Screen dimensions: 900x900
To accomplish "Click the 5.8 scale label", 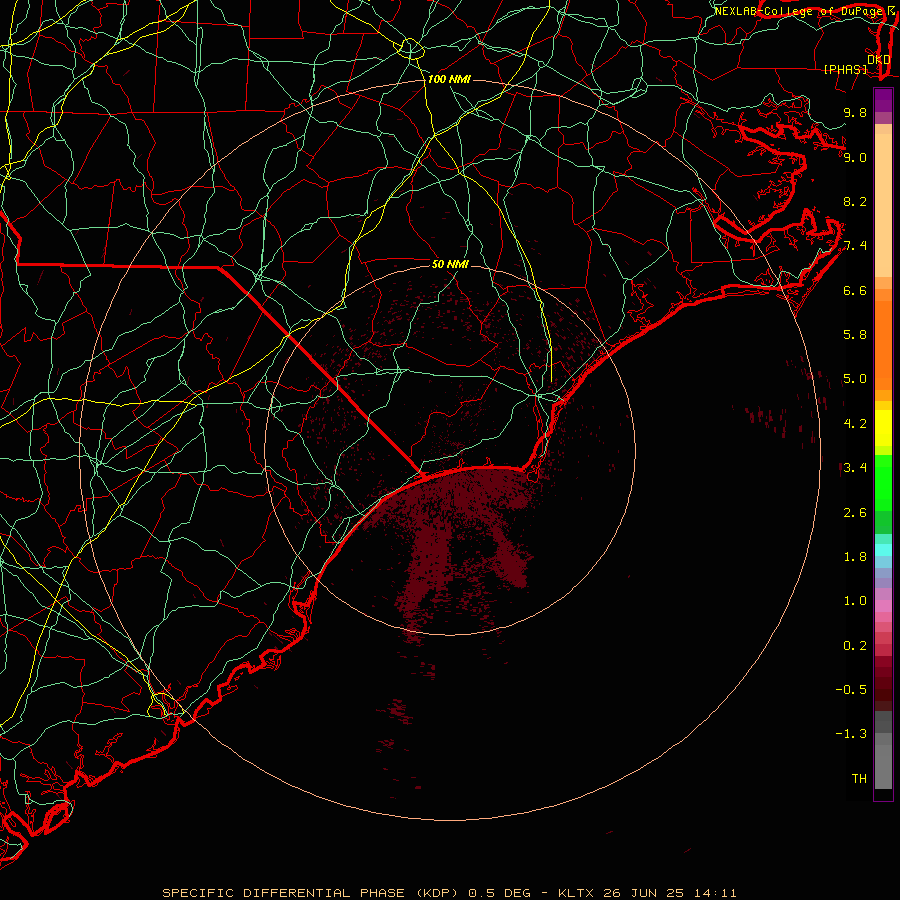I will coord(855,335).
